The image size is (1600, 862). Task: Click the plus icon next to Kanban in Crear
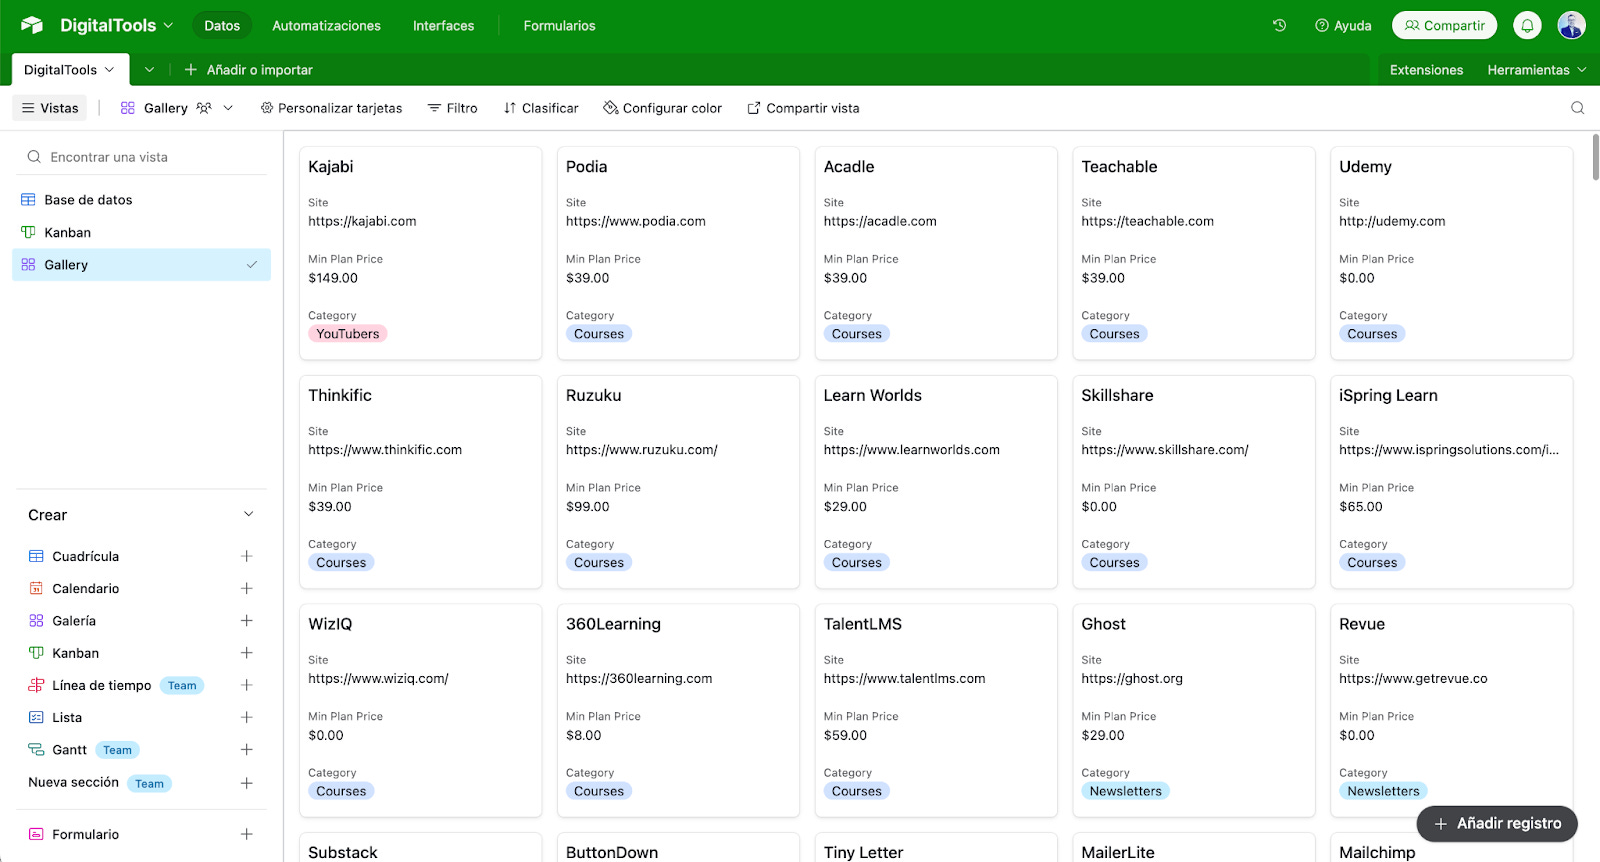246,653
